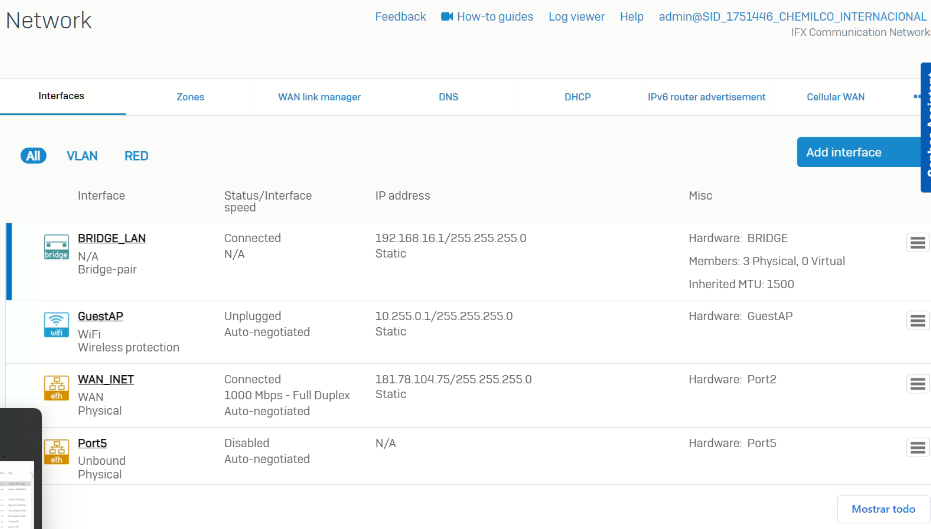This screenshot has width=931, height=529.
Task: Open the WAN link manager tab
Action: [x=319, y=97]
